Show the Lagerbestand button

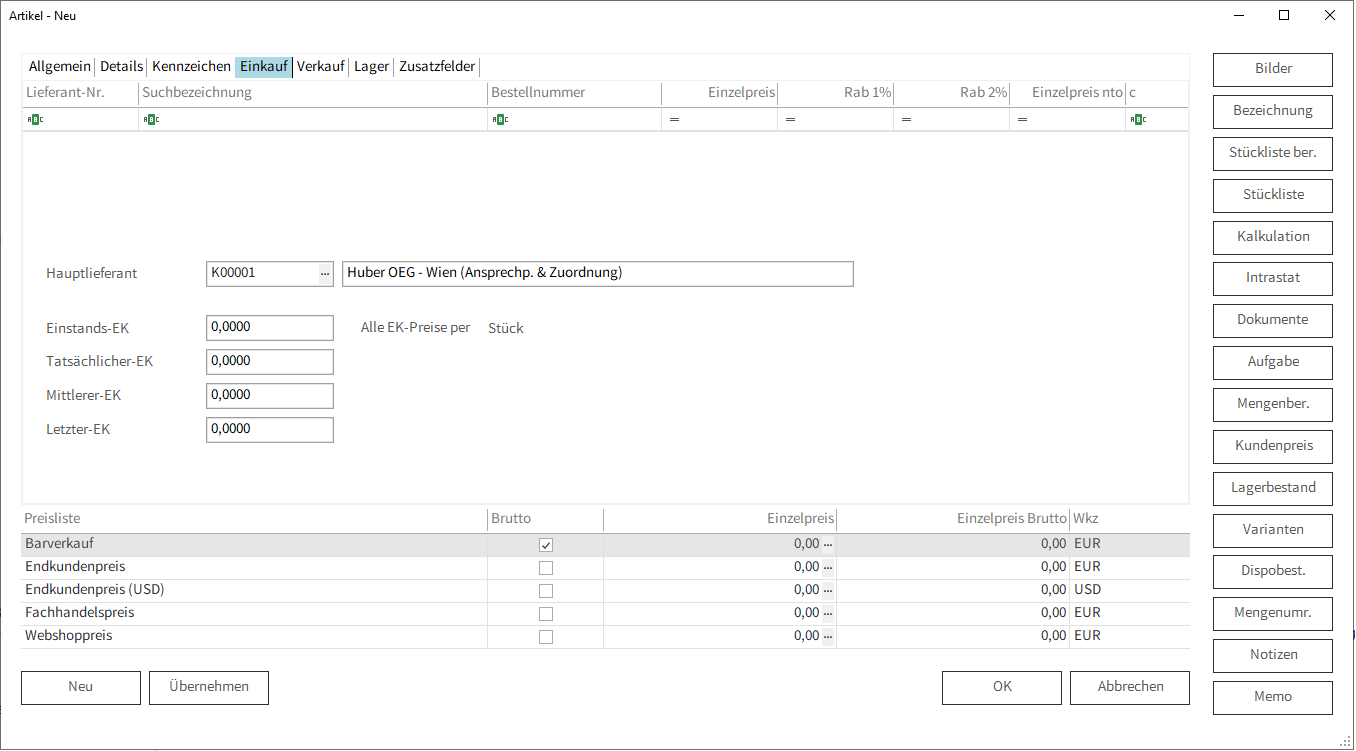(1273, 488)
